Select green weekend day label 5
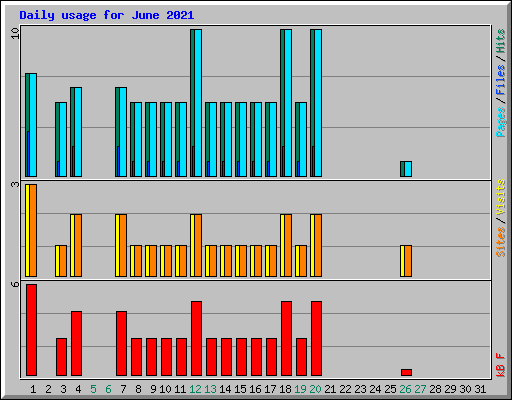The height and width of the screenshot is (400, 512). coord(93,389)
